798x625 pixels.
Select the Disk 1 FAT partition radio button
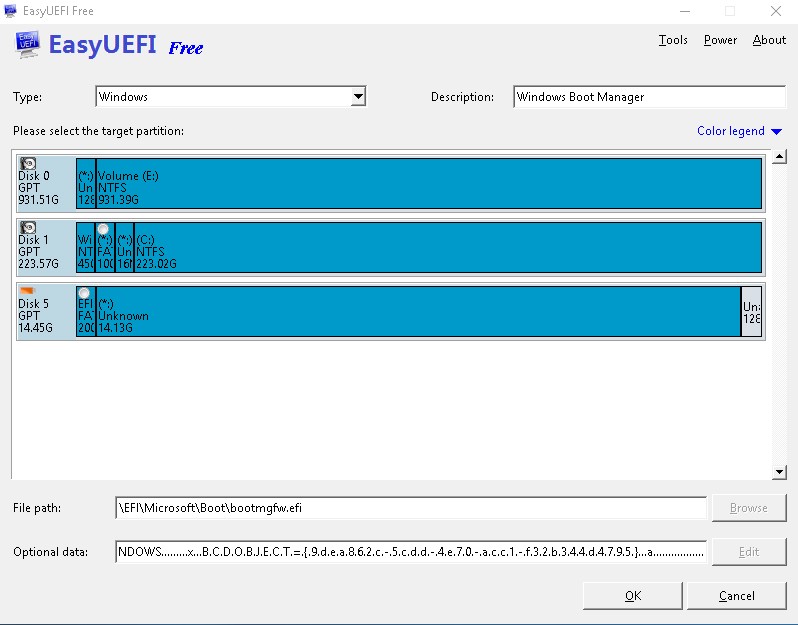pyautogui.click(x=103, y=229)
